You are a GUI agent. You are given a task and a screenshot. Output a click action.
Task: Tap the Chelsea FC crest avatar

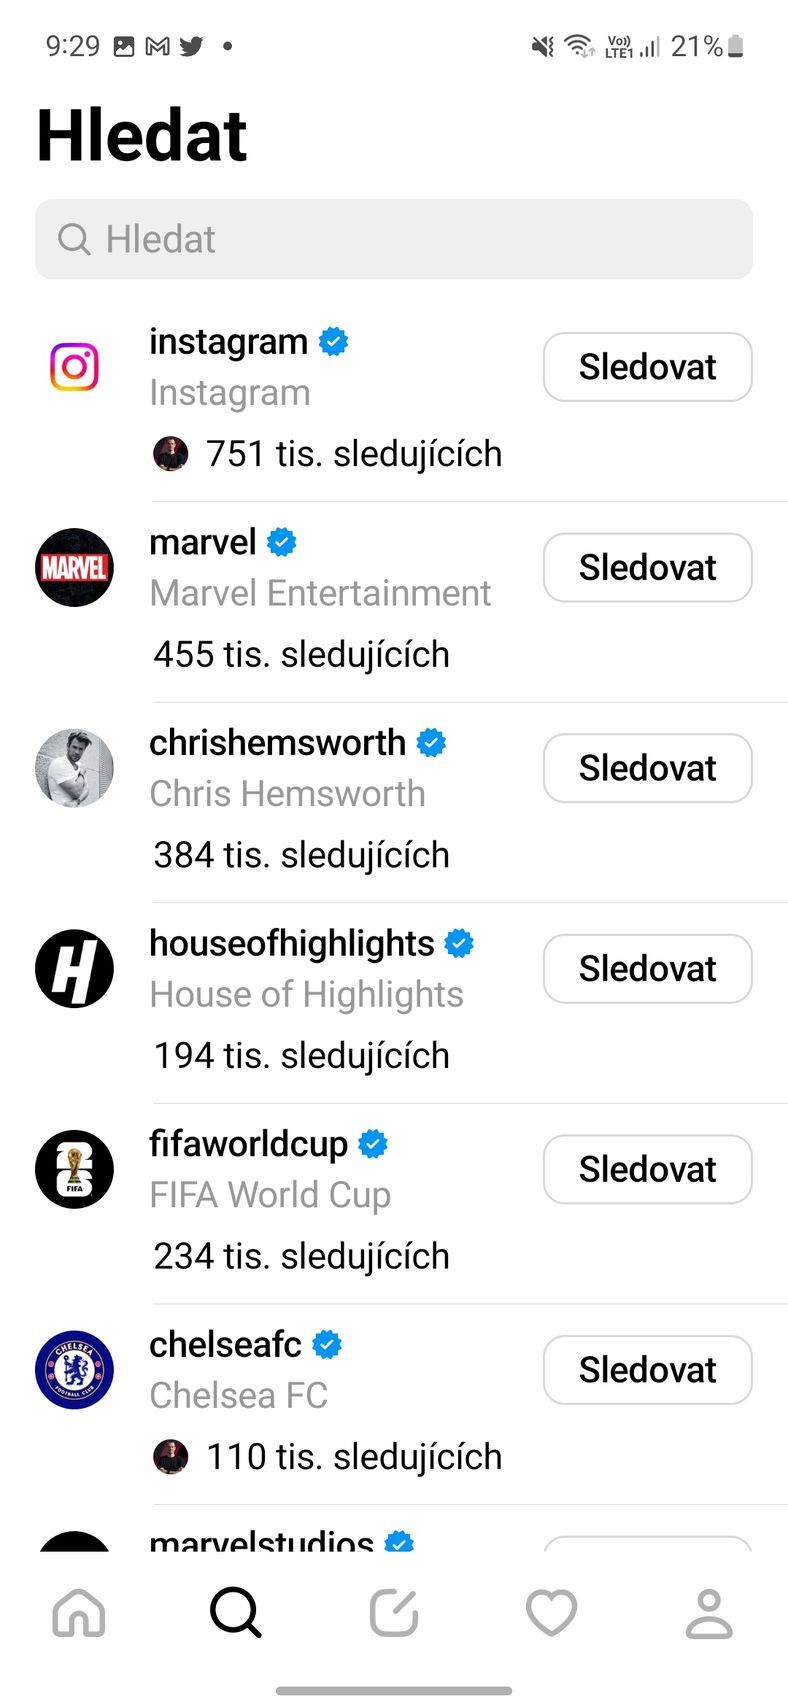pos(74,1369)
